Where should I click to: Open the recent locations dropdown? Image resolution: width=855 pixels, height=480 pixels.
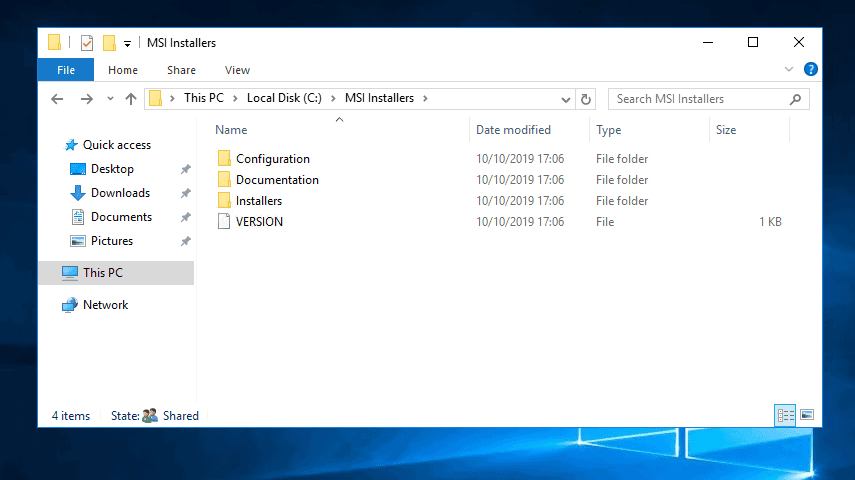tap(110, 99)
